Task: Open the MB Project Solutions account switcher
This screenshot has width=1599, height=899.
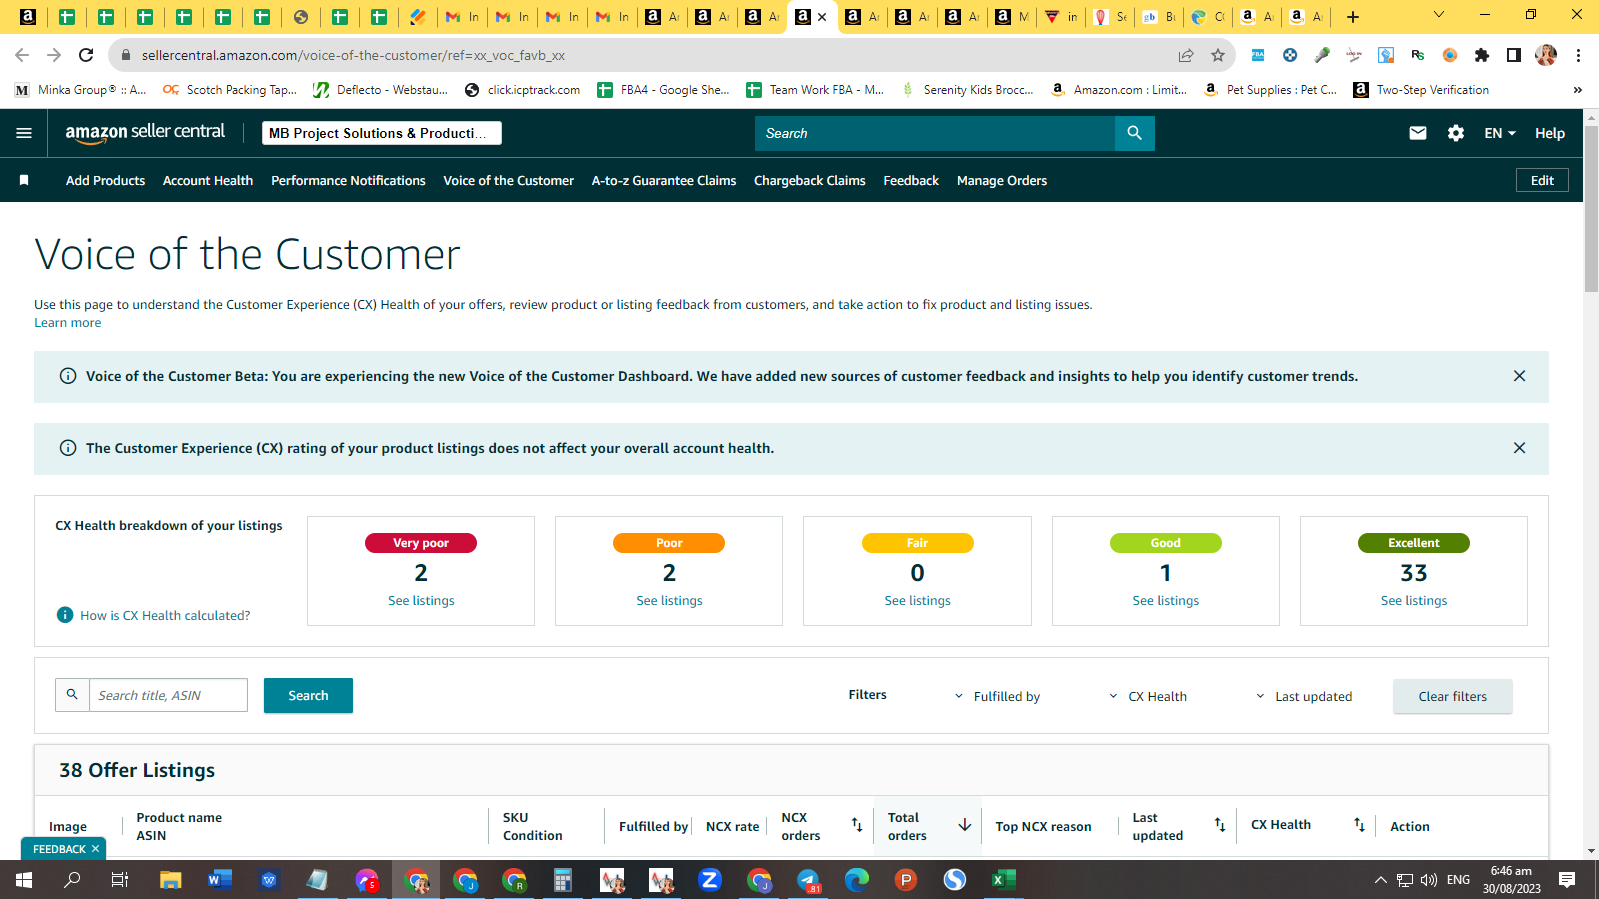Action: 382,133
